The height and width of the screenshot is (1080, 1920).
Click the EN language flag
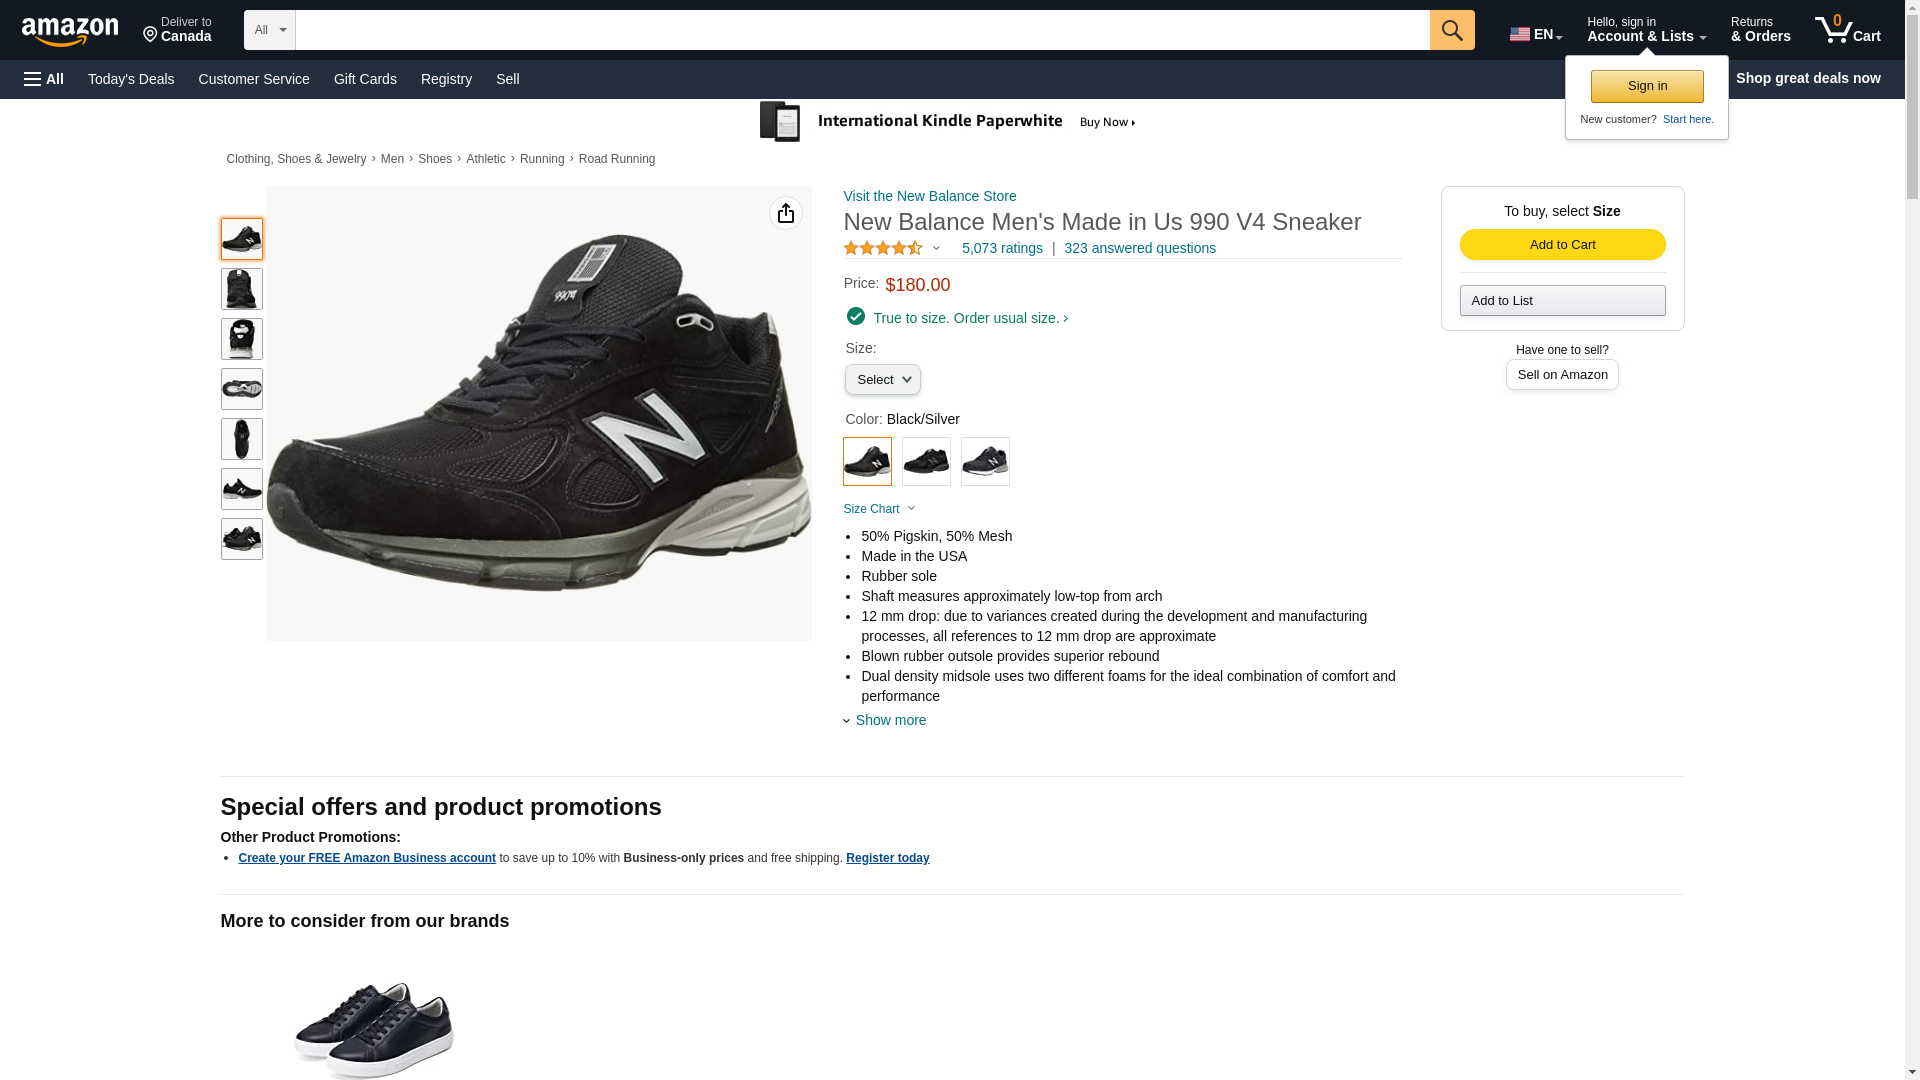point(1520,34)
